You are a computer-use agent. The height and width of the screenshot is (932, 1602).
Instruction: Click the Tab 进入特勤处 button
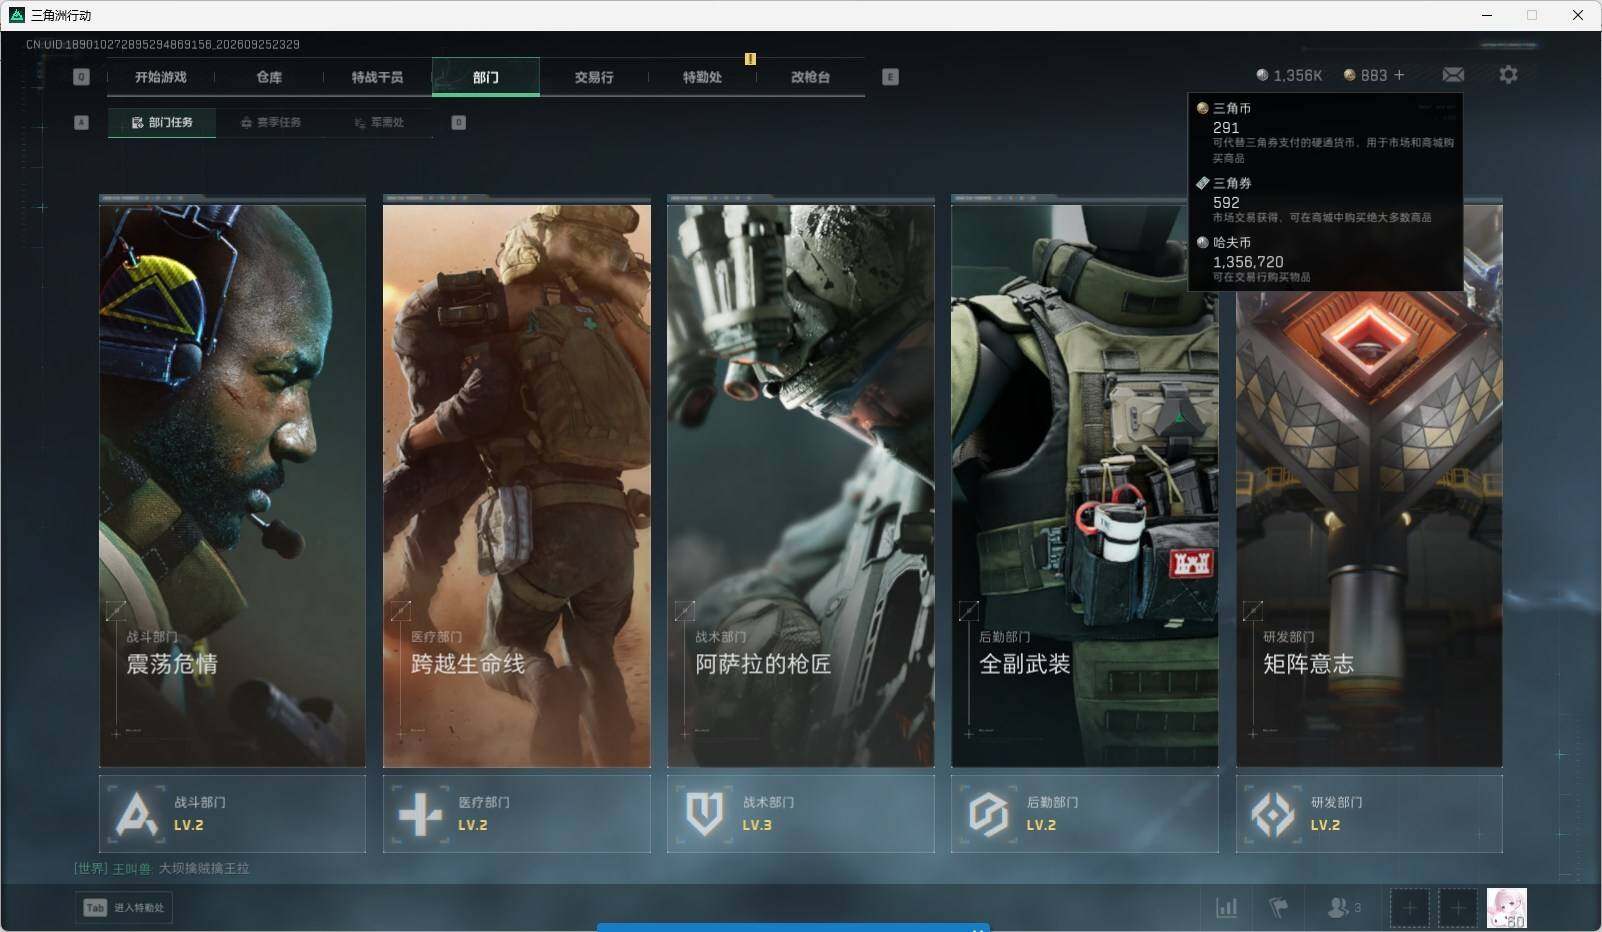pos(124,907)
